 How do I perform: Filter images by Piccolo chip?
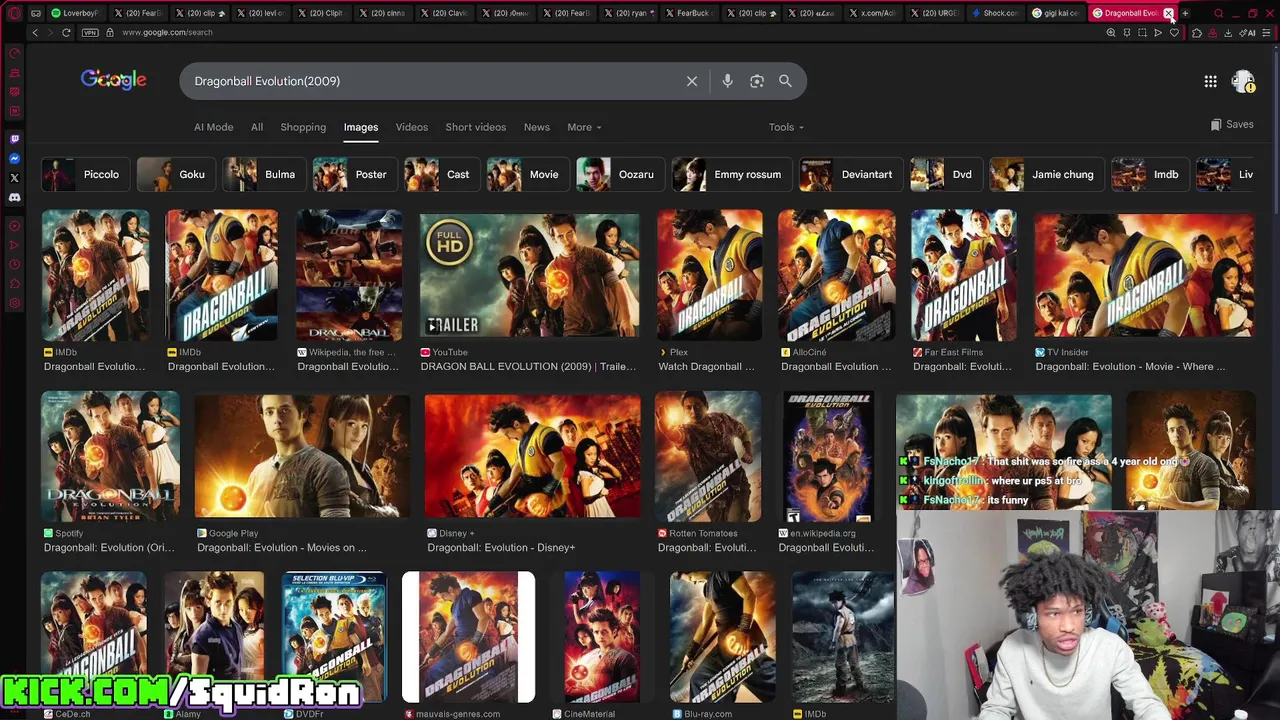tap(86, 174)
